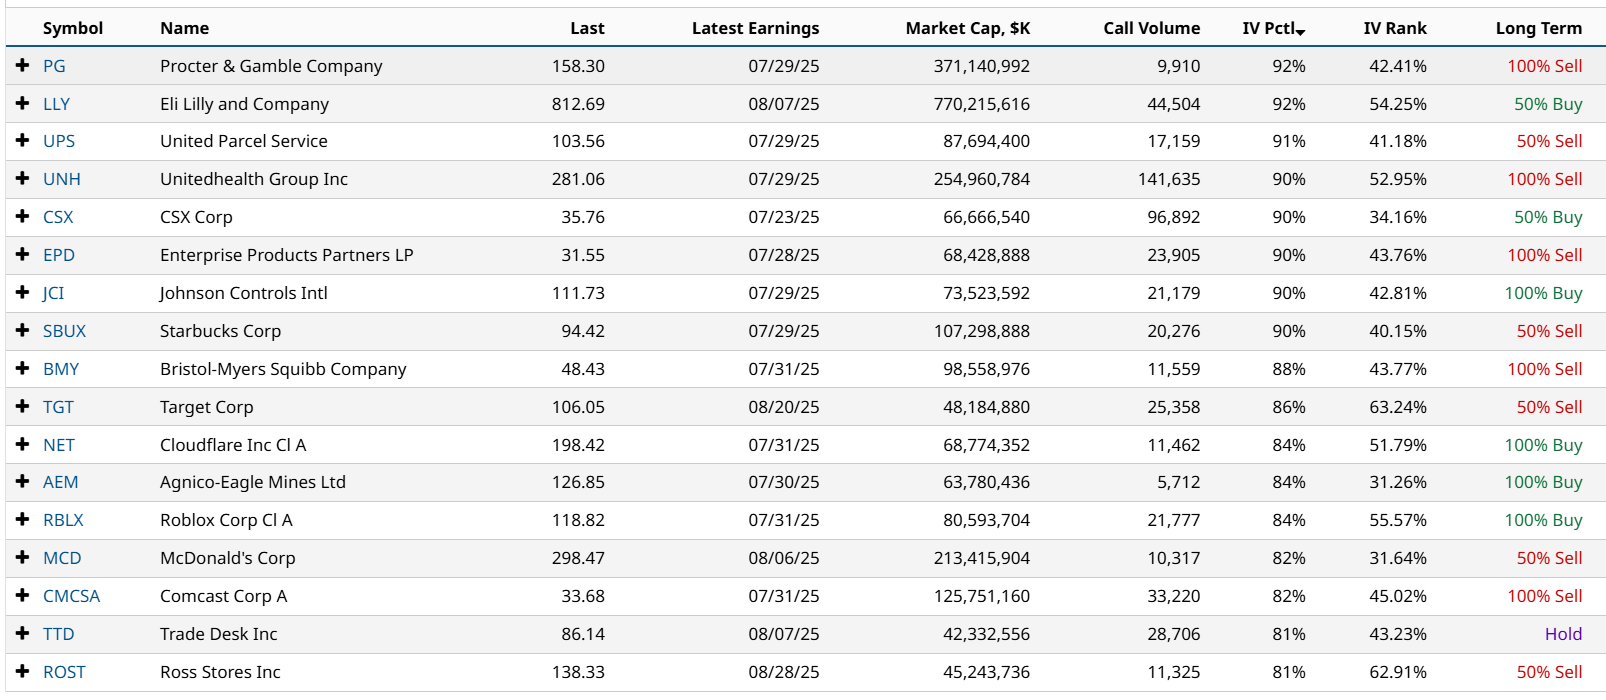The width and height of the screenshot is (1606, 700).
Task: Sort by IV Rank column header
Action: point(1395,28)
